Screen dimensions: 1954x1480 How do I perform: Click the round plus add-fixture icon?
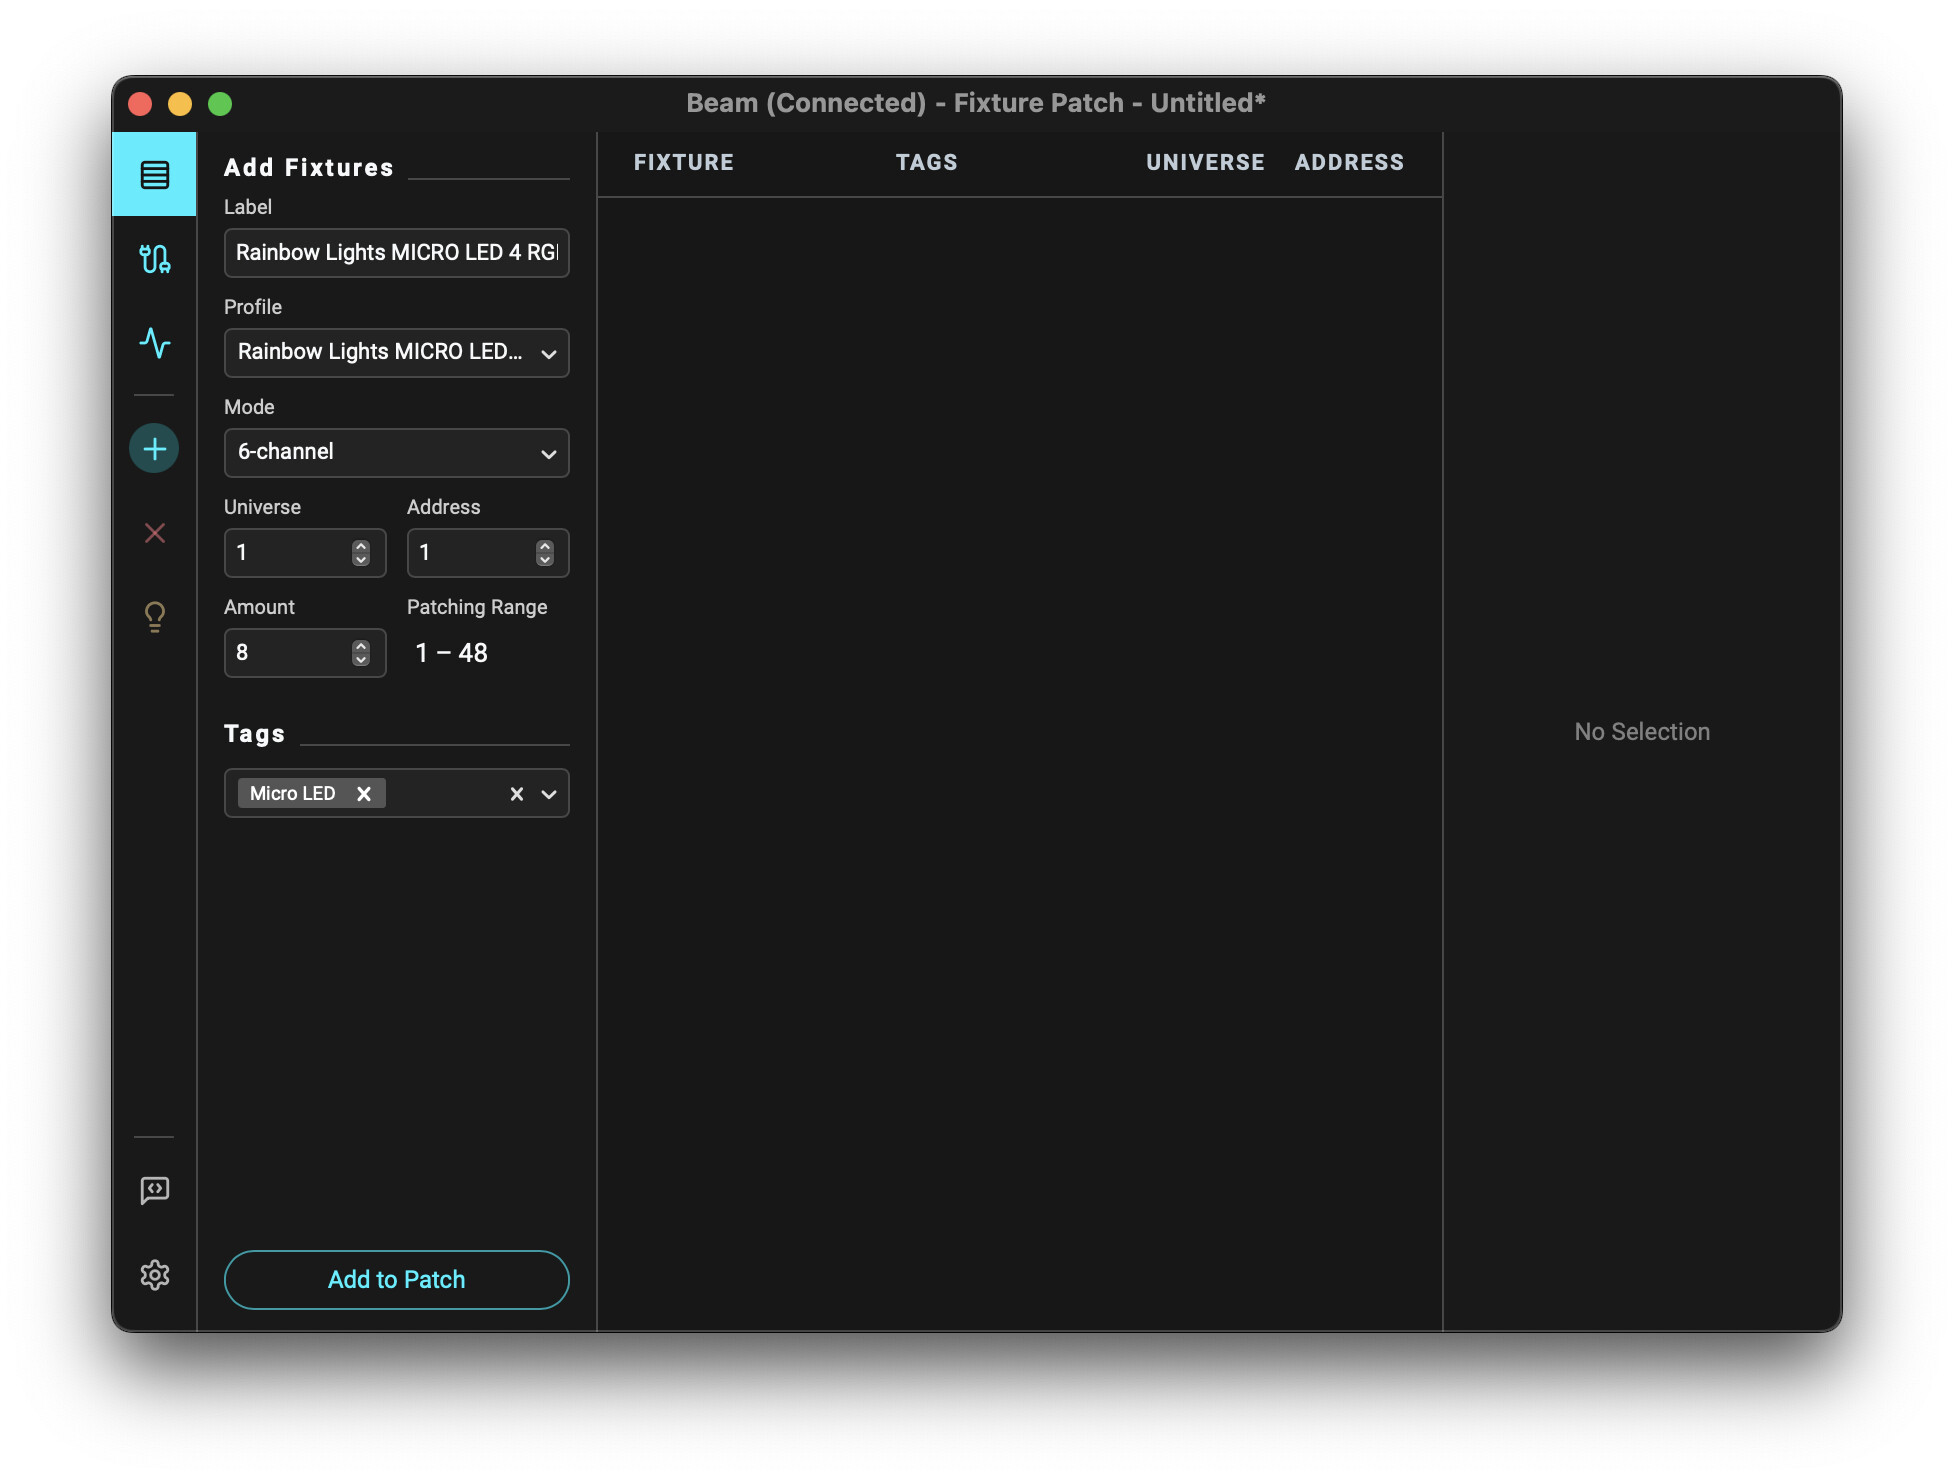click(154, 449)
